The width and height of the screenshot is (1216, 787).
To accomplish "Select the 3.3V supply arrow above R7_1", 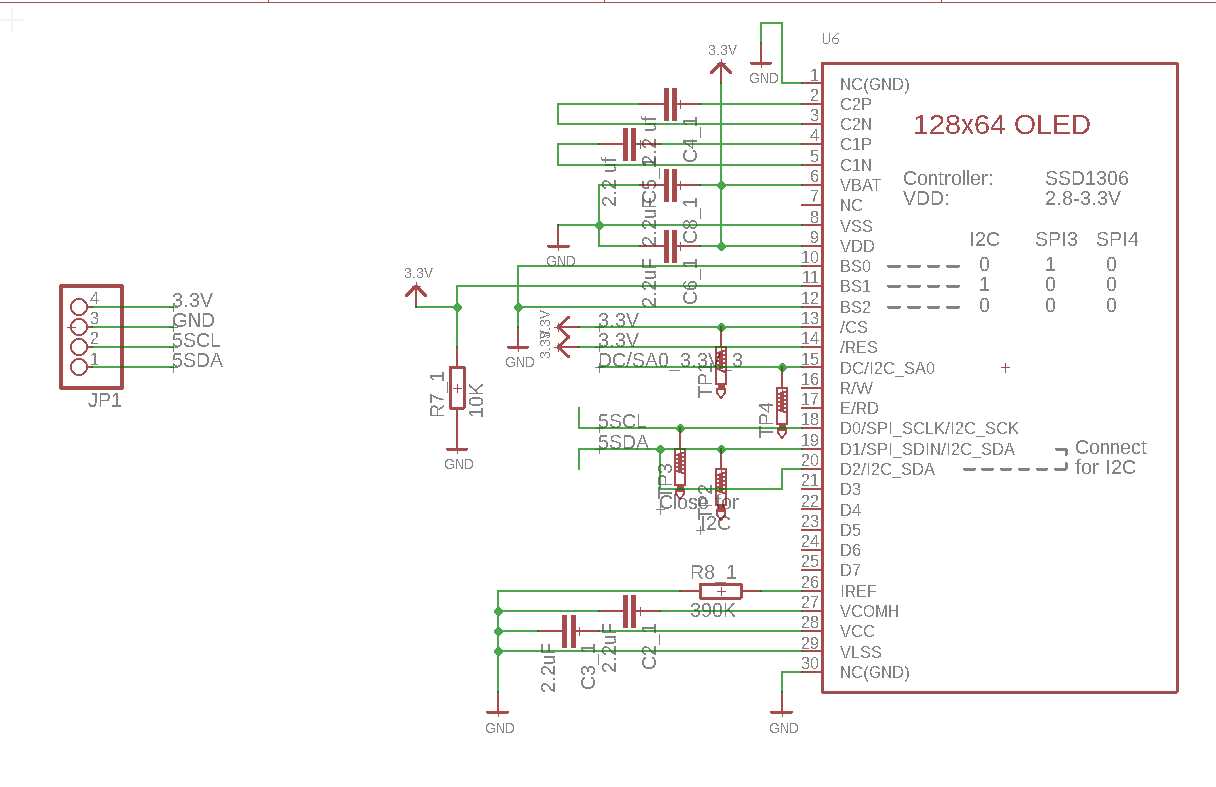I will click(417, 291).
